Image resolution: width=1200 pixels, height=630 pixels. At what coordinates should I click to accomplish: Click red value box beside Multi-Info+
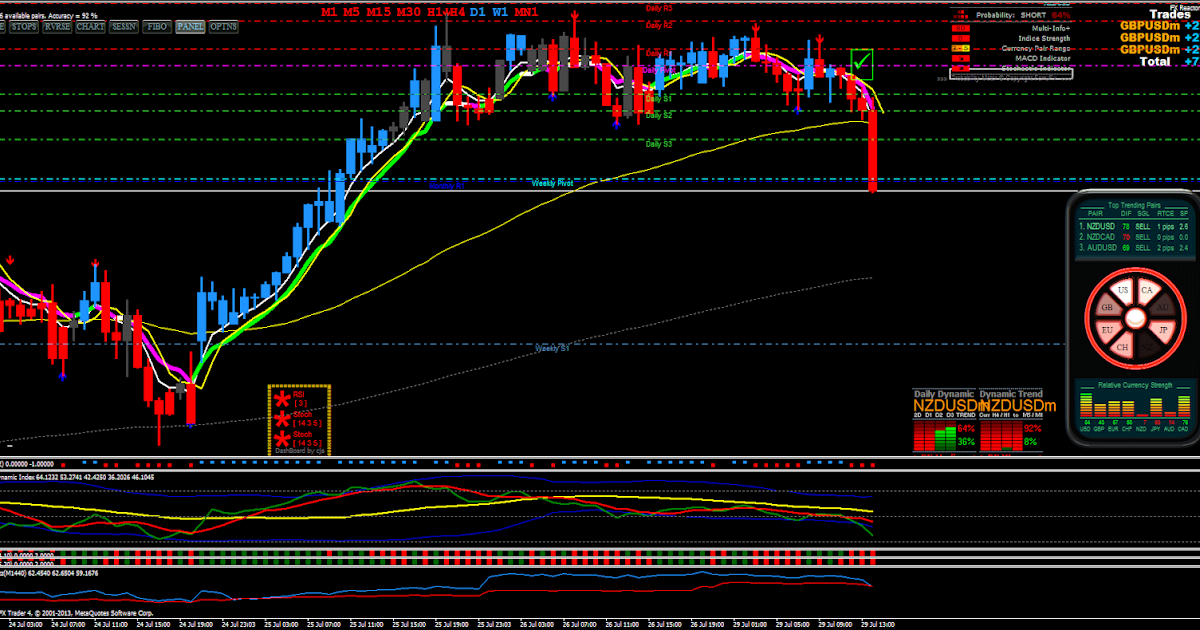961,28
